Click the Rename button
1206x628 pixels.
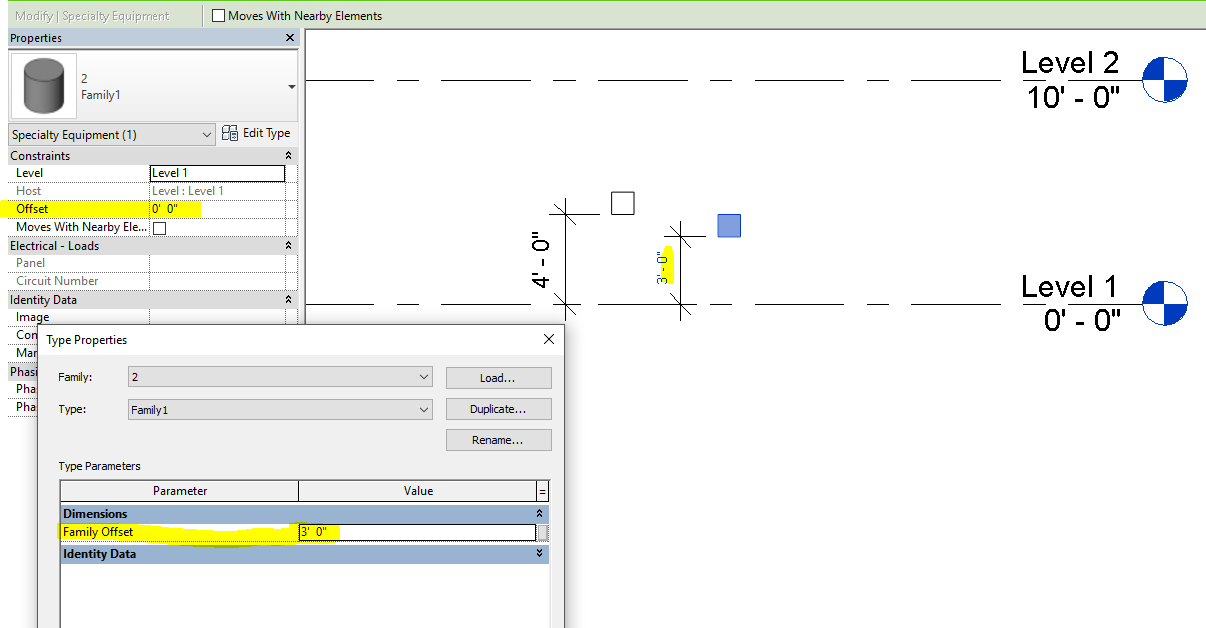tap(498, 439)
